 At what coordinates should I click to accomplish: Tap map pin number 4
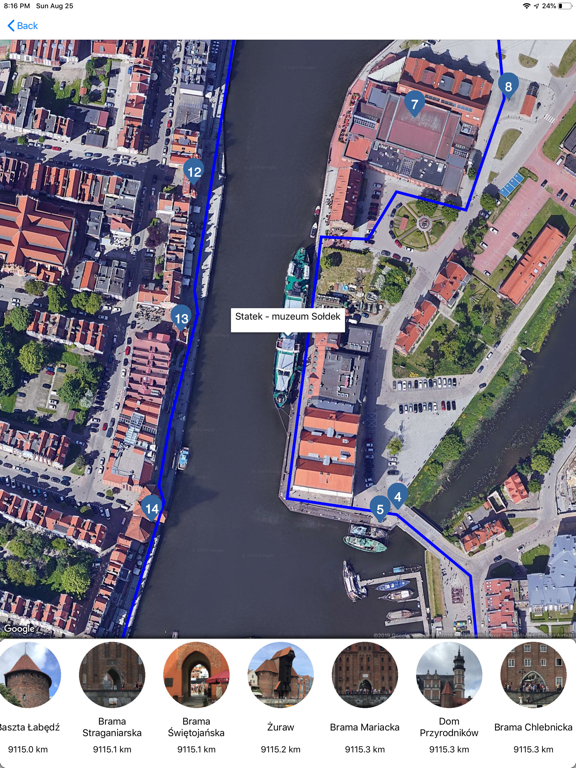point(398,496)
